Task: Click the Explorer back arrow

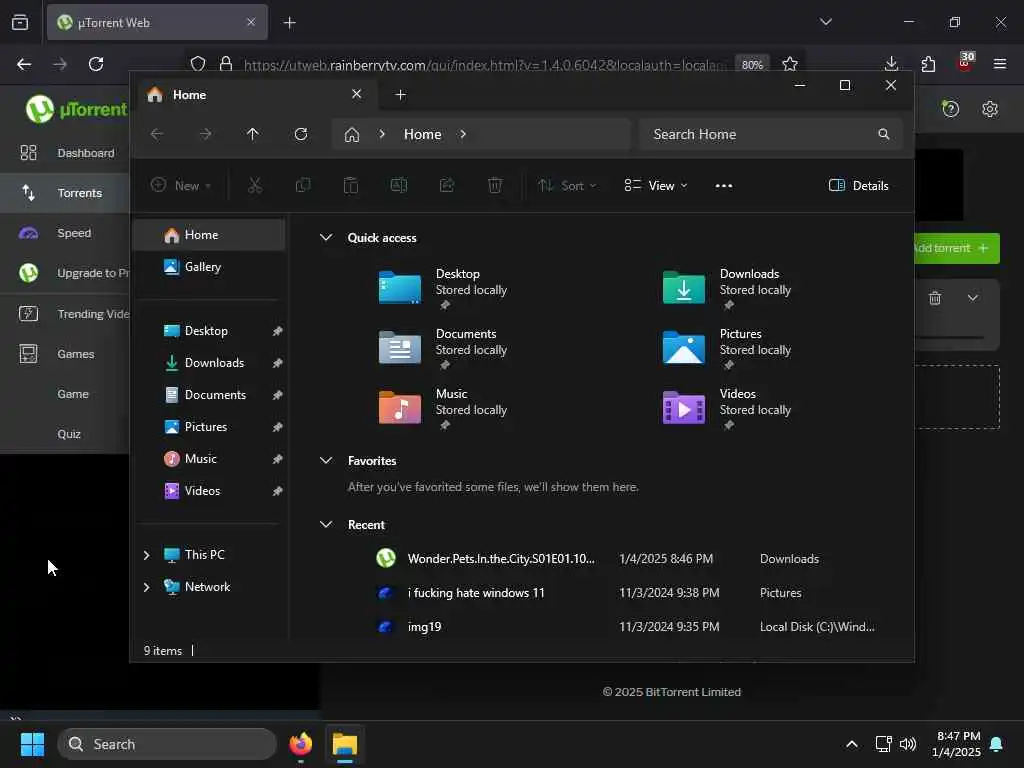Action: pyautogui.click(x=157, y=134)
